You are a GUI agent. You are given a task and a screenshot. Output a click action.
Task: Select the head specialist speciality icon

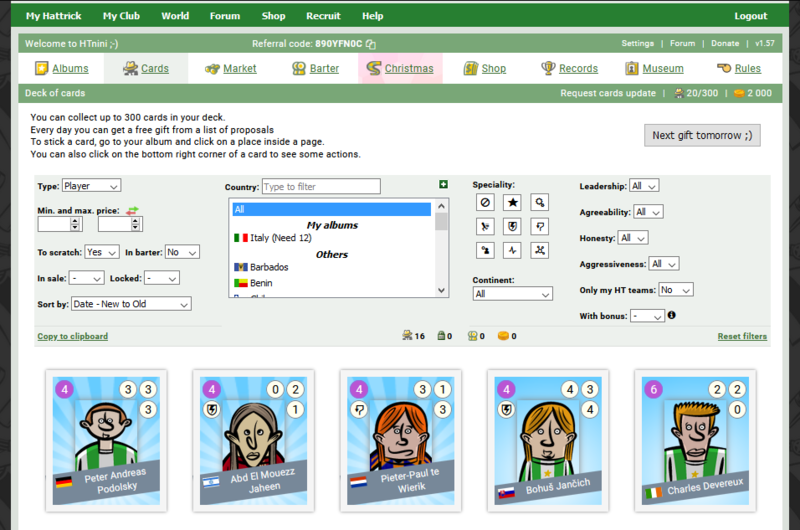click(485, 250)
